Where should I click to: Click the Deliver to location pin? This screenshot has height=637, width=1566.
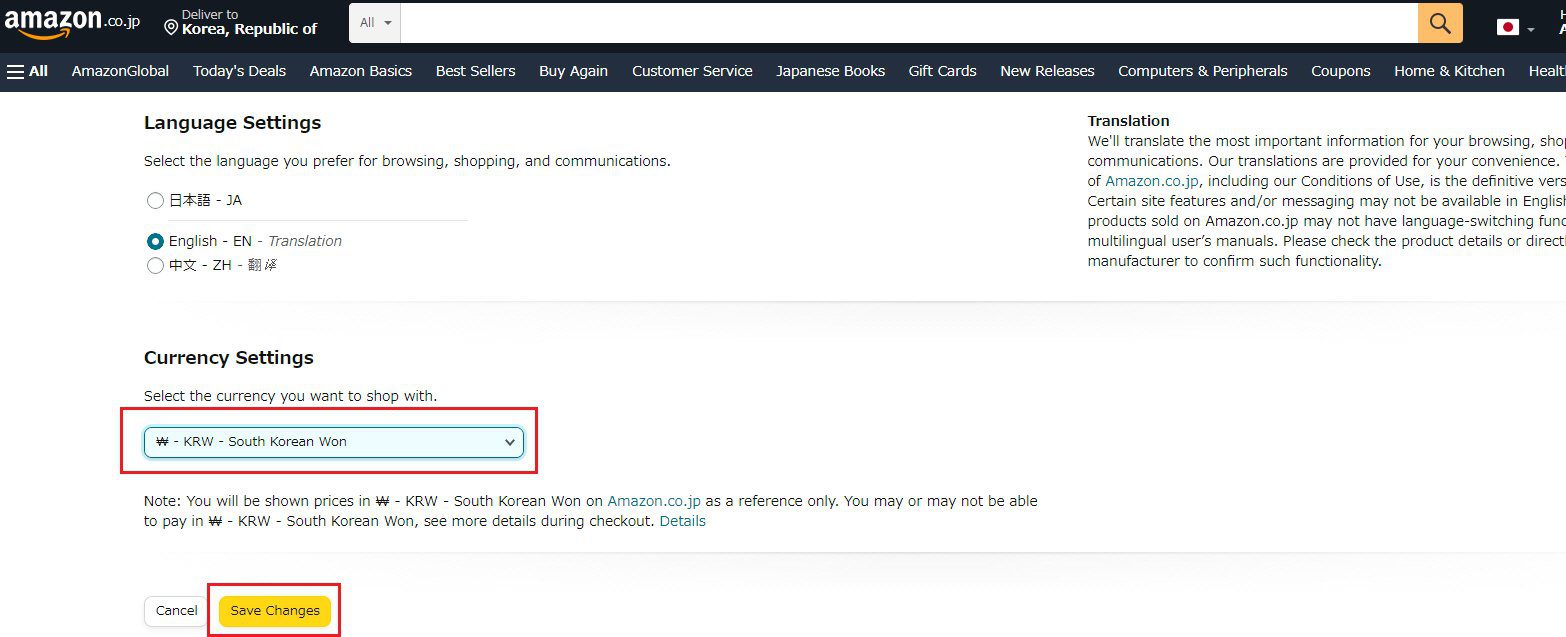pos(171,27)
